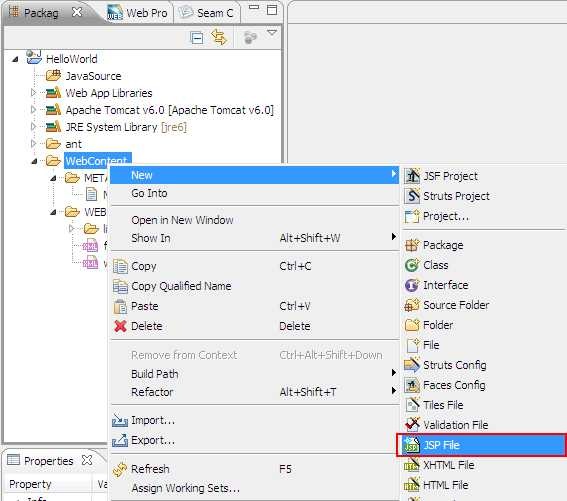Switch to the Web Pro tab
The image size is (567, 501).
(137, 13)
